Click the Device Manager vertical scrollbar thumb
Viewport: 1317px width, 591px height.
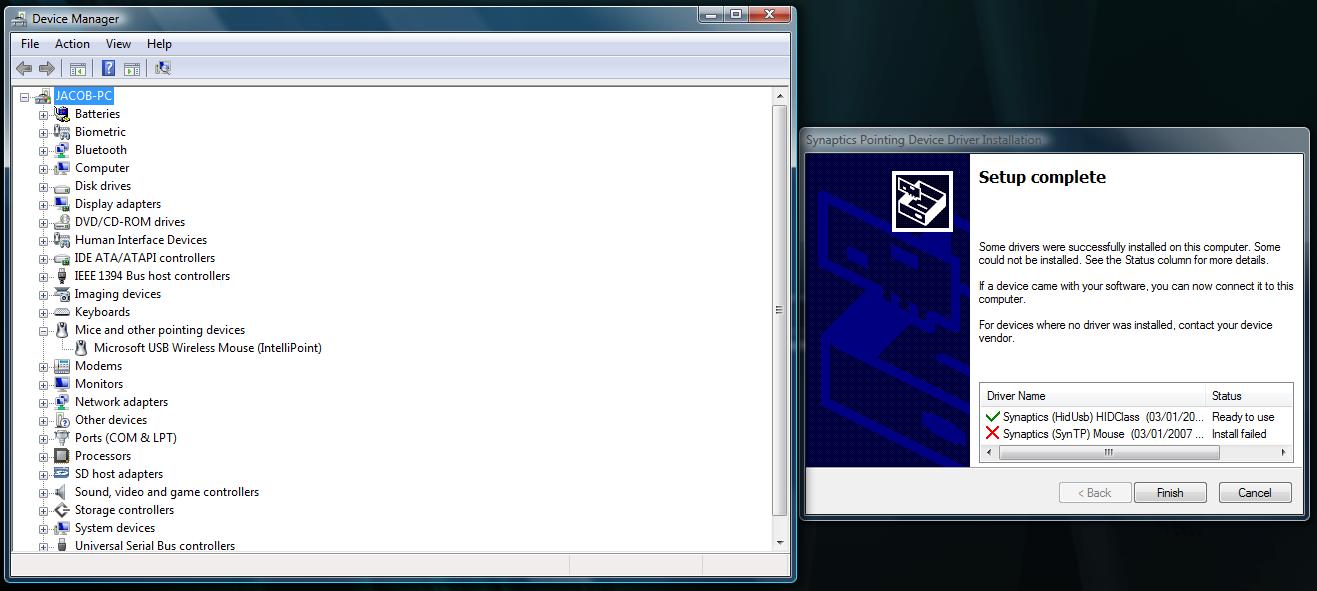780,310
